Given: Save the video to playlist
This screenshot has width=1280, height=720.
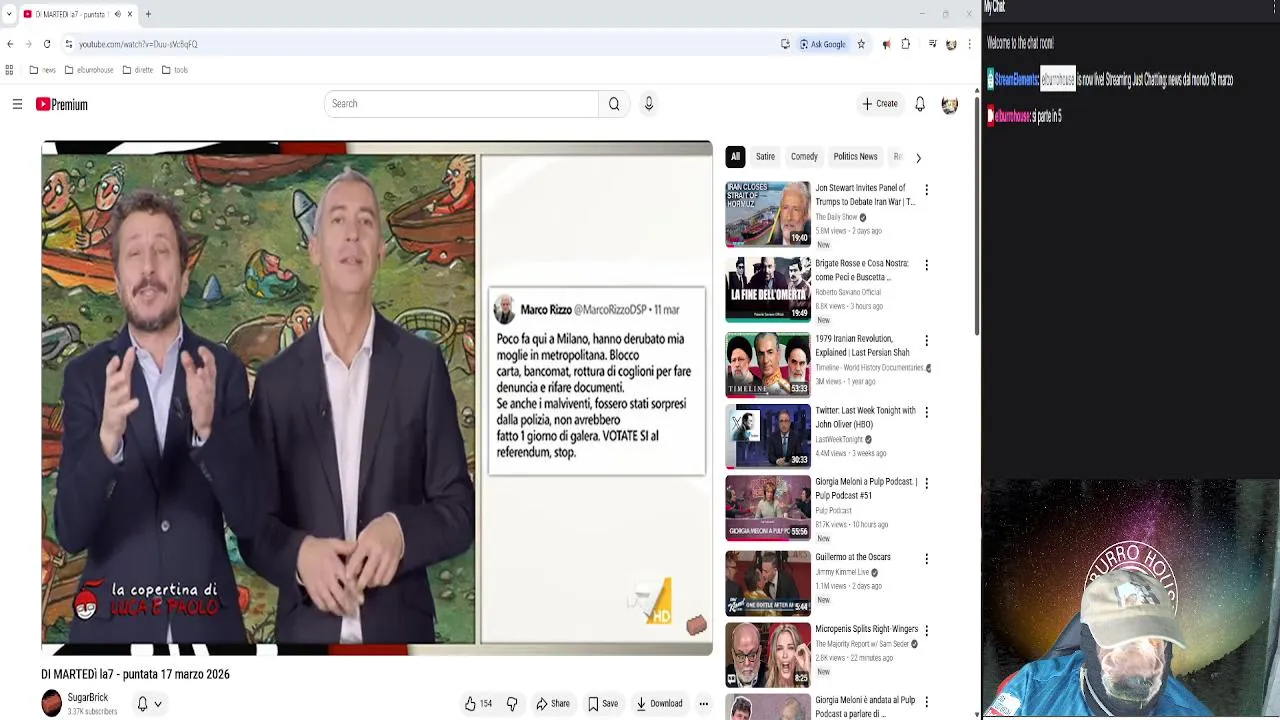Looking at the screenshot, I should [x=603, y=704].
